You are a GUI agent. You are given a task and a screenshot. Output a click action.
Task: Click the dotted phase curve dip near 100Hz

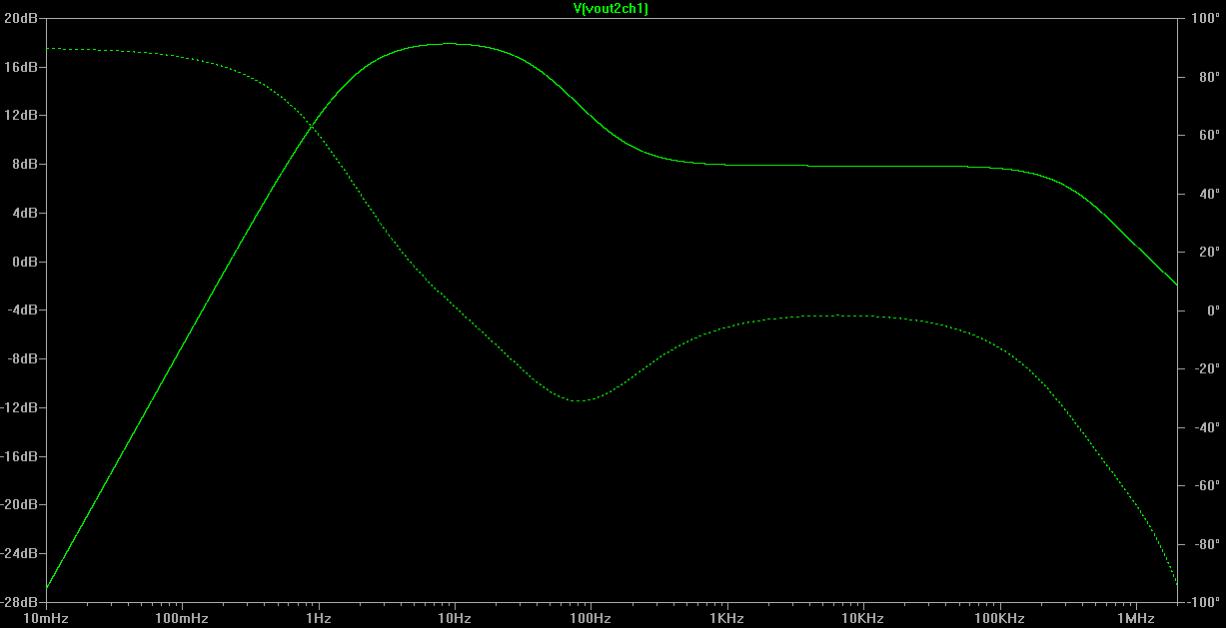coord(581,400)
